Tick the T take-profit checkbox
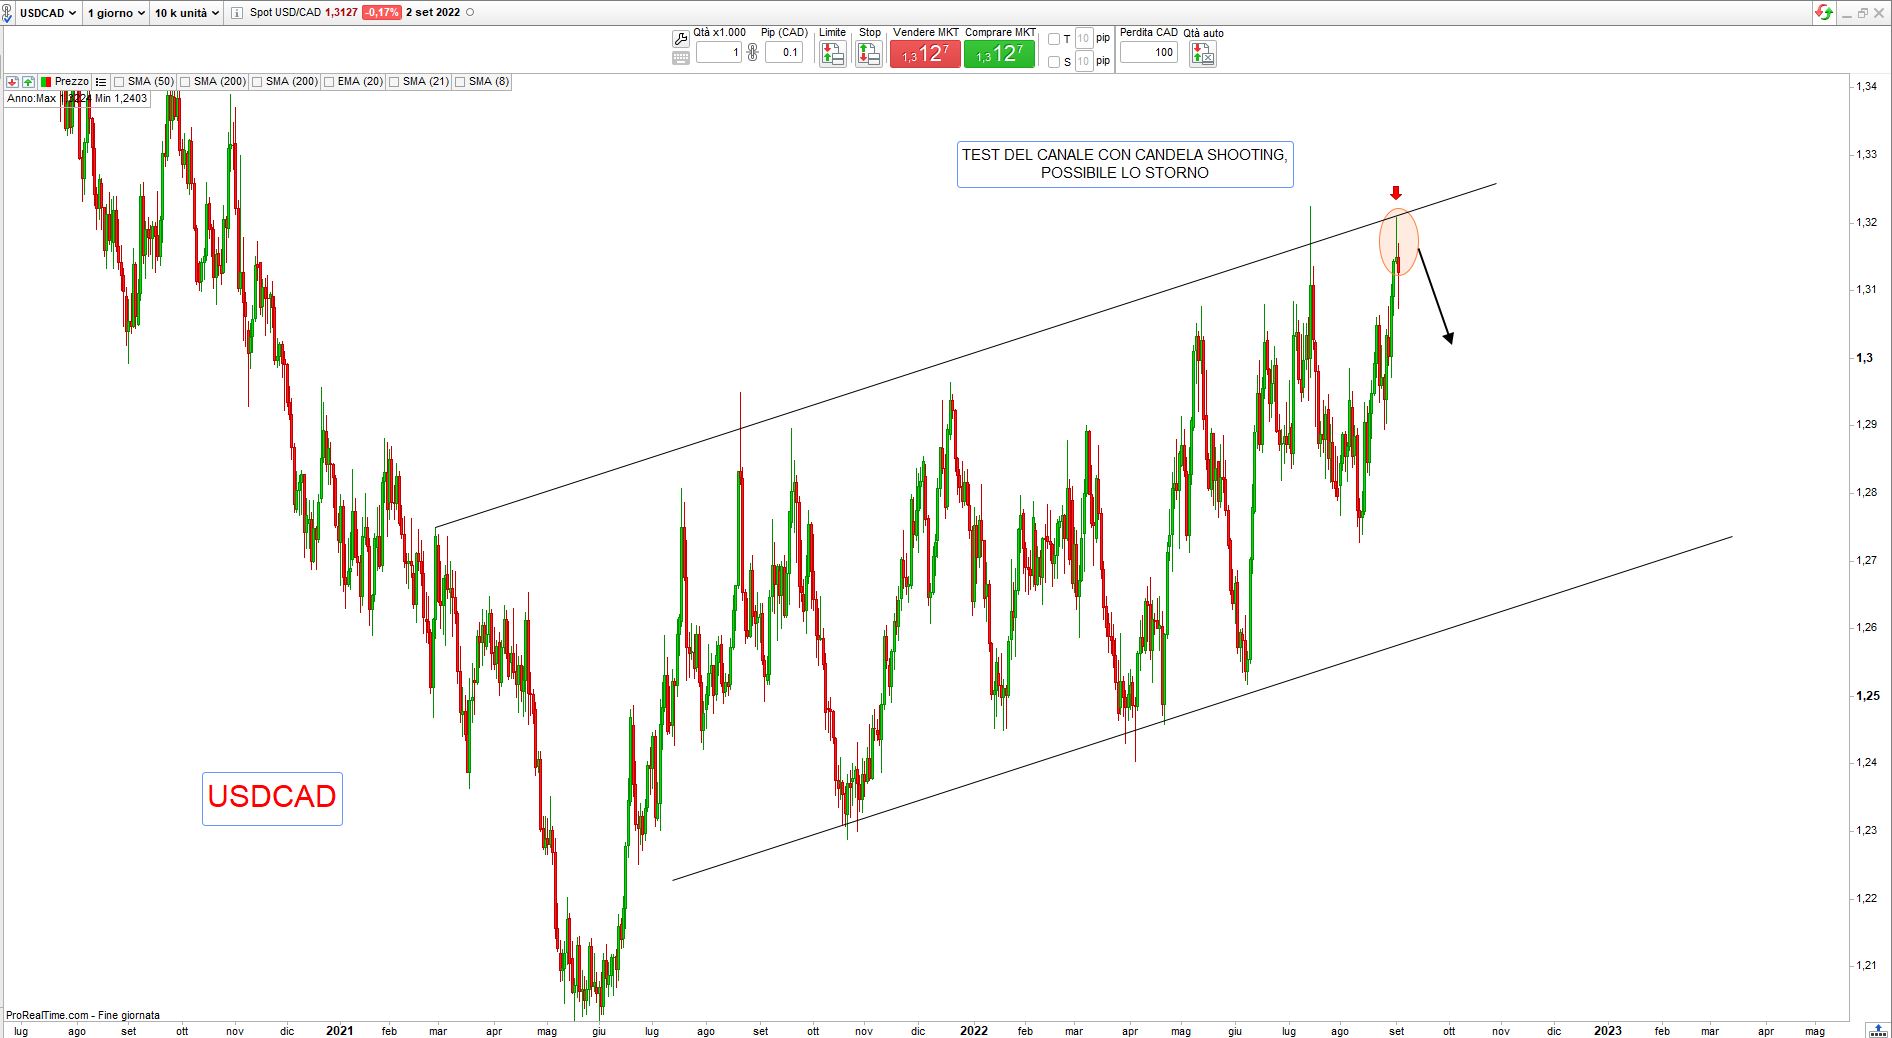This screenshot has width=1892, height=1038. 1054,39
